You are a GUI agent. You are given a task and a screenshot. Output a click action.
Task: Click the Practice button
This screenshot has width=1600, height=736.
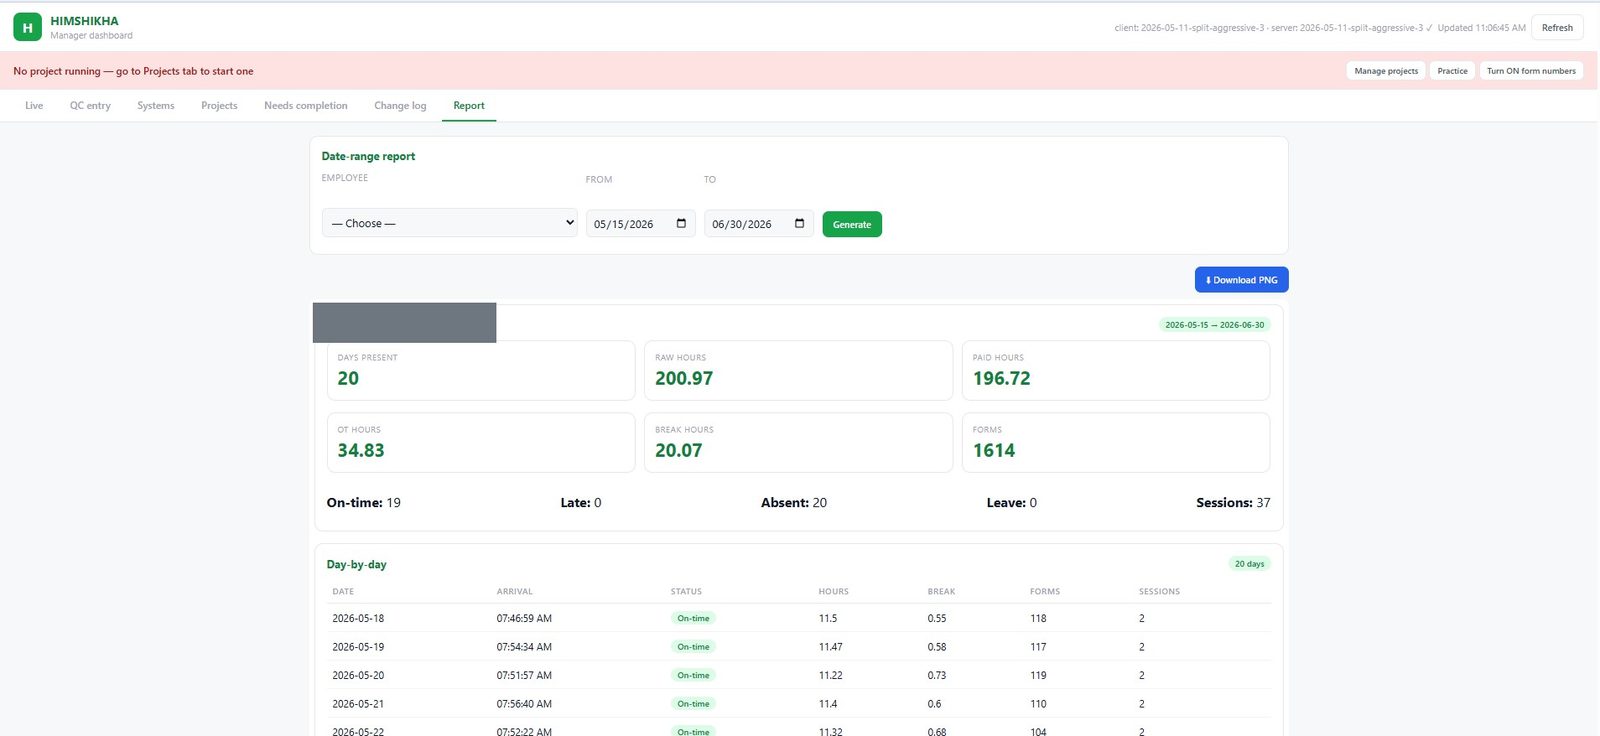tap(1452, 71)
